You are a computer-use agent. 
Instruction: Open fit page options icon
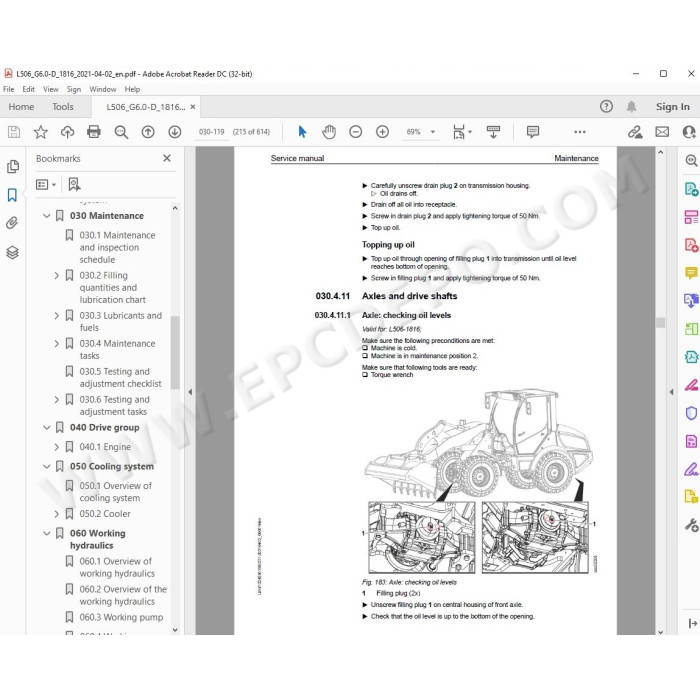[462, 132]
